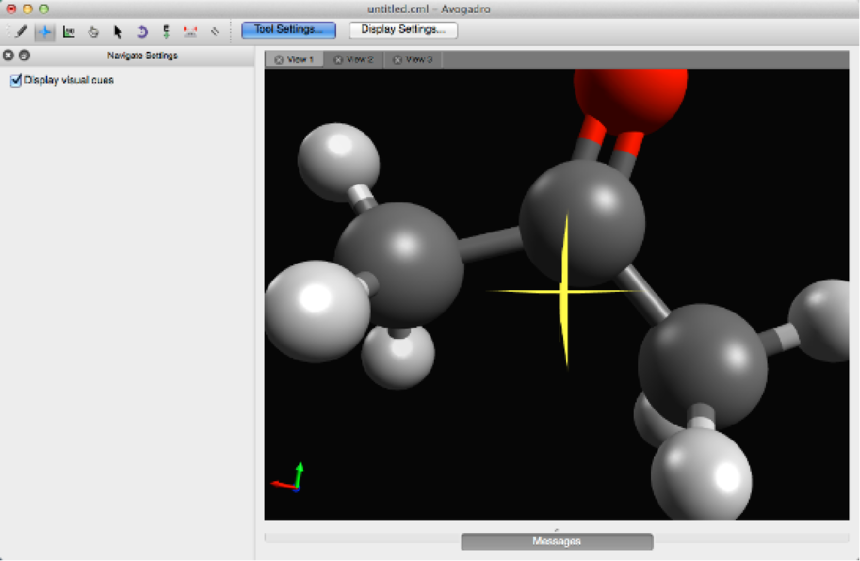This screenshot has width=860, height=561.
Task: Pick the Selection arrow tool
Action: [117, 31]
